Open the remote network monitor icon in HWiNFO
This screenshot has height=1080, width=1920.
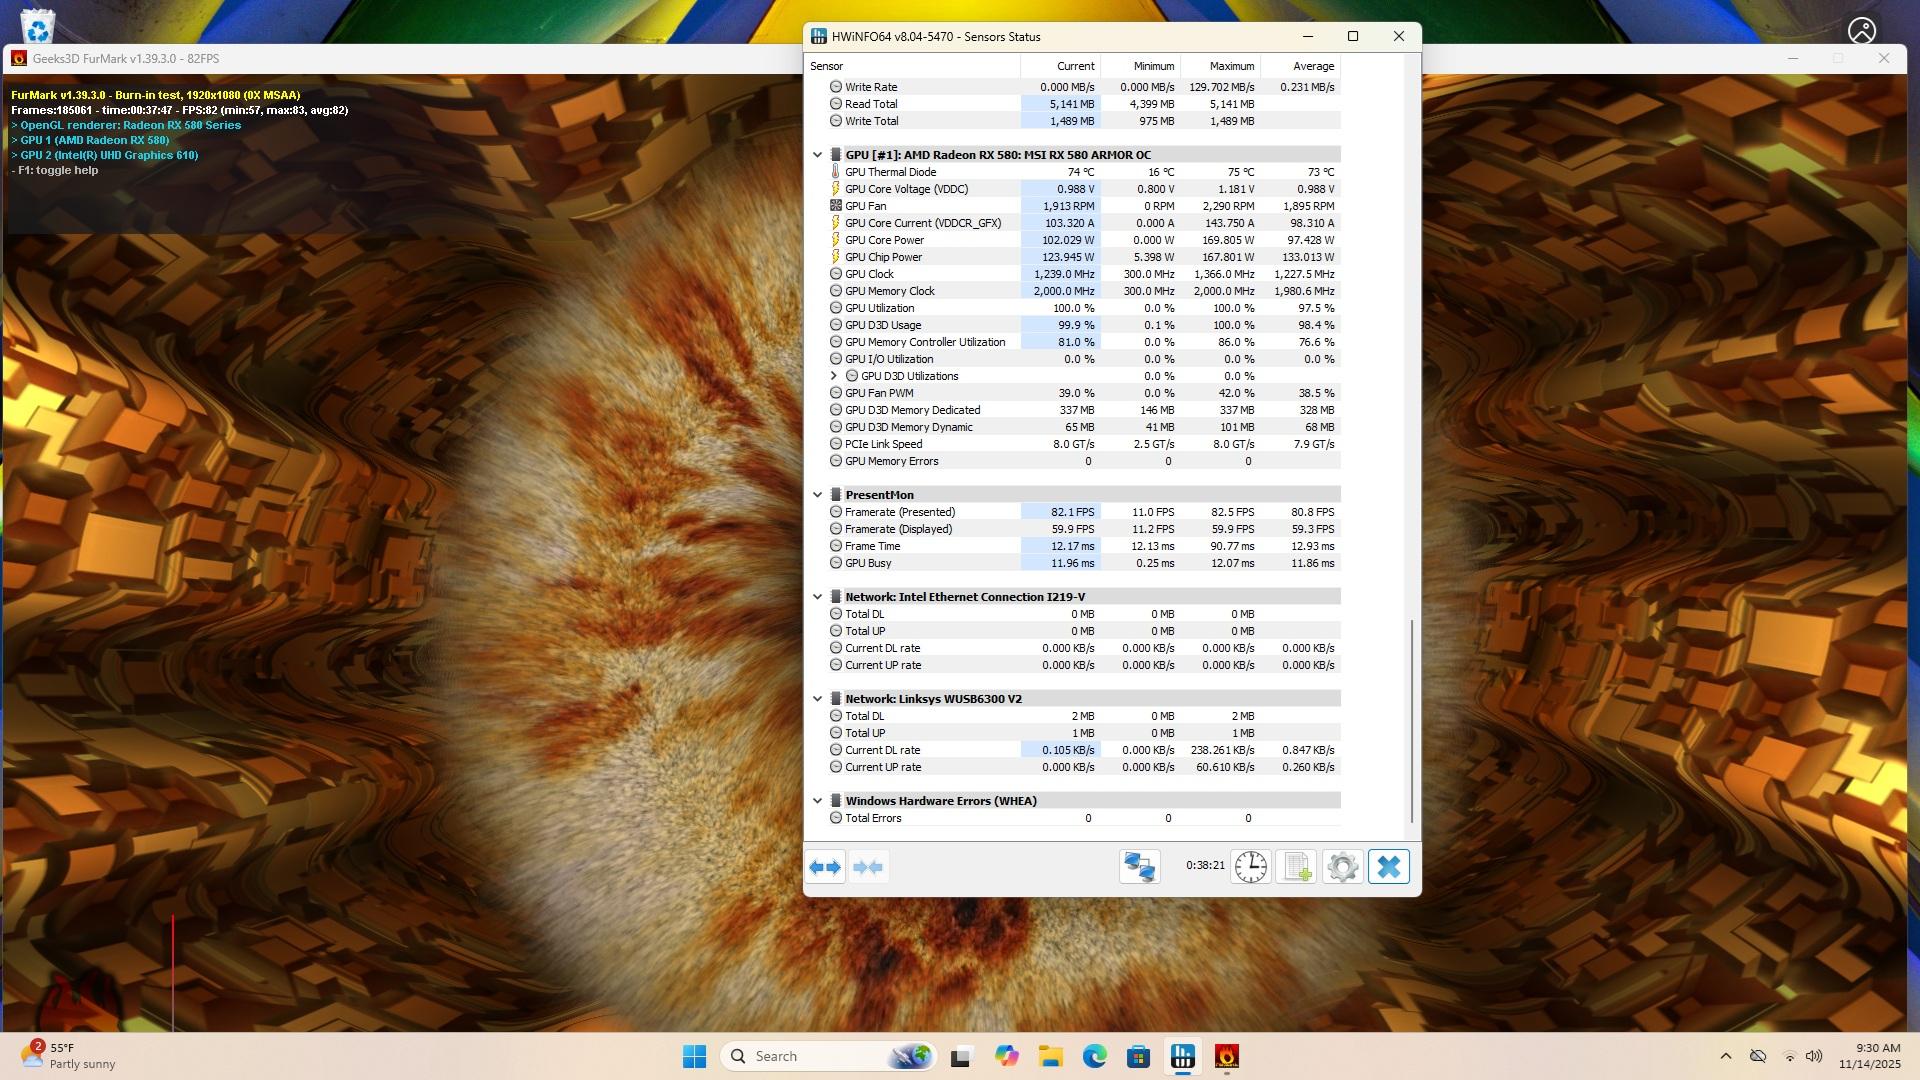click(x=1139, y=867)
